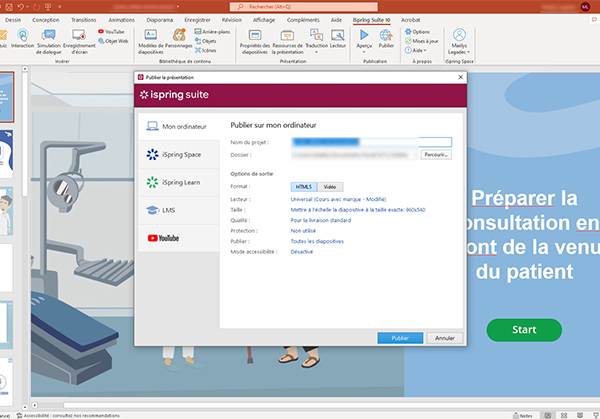Click Publier icon in the ribbon

pos(386,39)
